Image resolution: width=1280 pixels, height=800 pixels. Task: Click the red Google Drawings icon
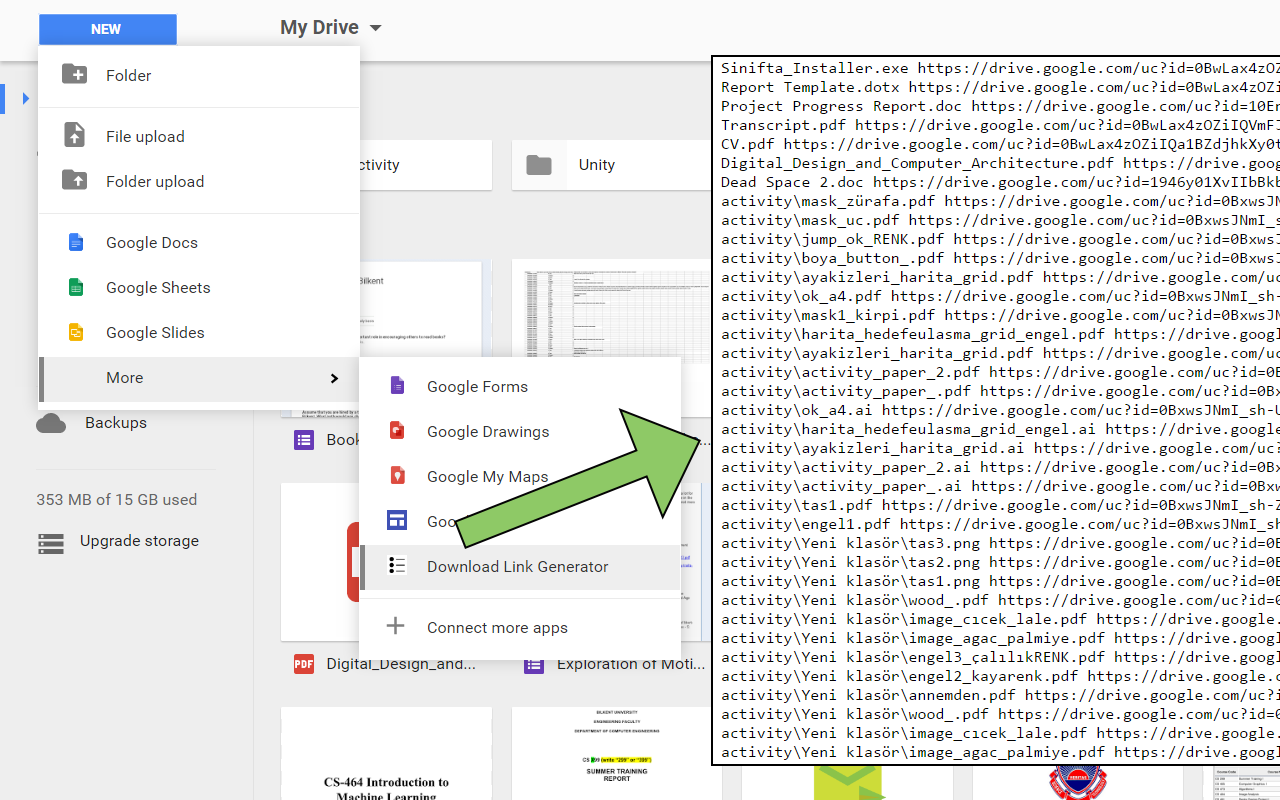[x=397, y=431]
